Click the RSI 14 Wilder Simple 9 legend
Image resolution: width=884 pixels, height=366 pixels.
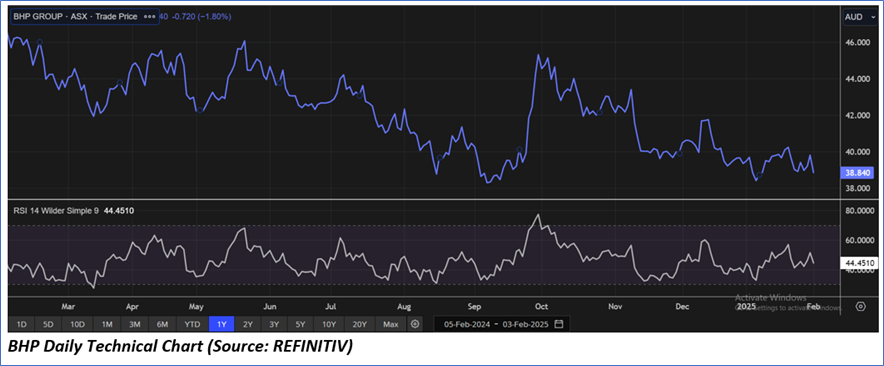(x=56, y=210)
